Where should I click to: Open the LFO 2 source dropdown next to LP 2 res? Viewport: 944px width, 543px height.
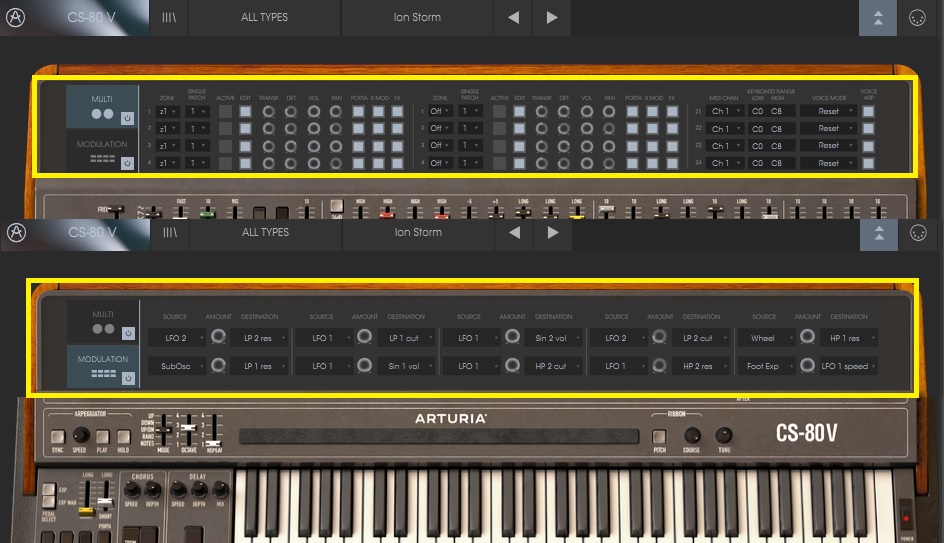point(176,338)
